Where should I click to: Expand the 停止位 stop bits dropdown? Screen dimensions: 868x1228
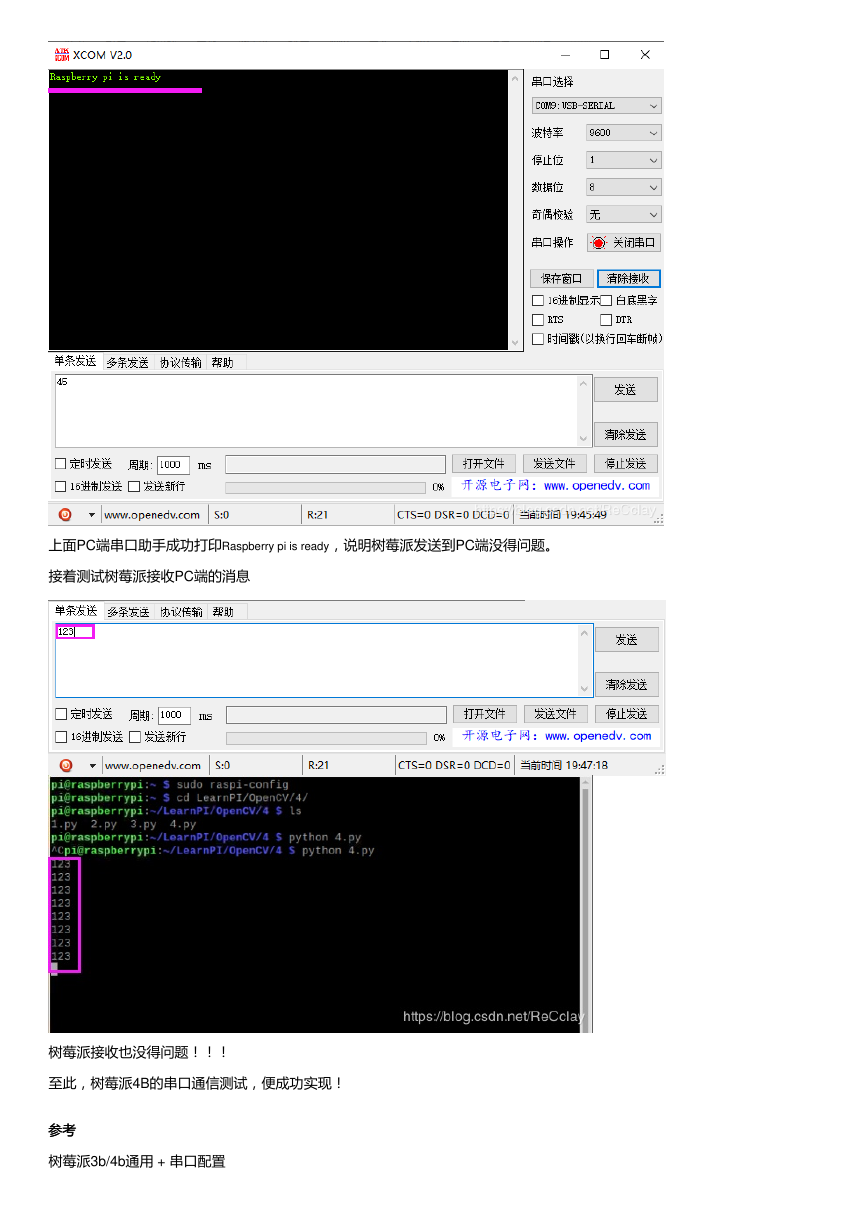point(624,160)
